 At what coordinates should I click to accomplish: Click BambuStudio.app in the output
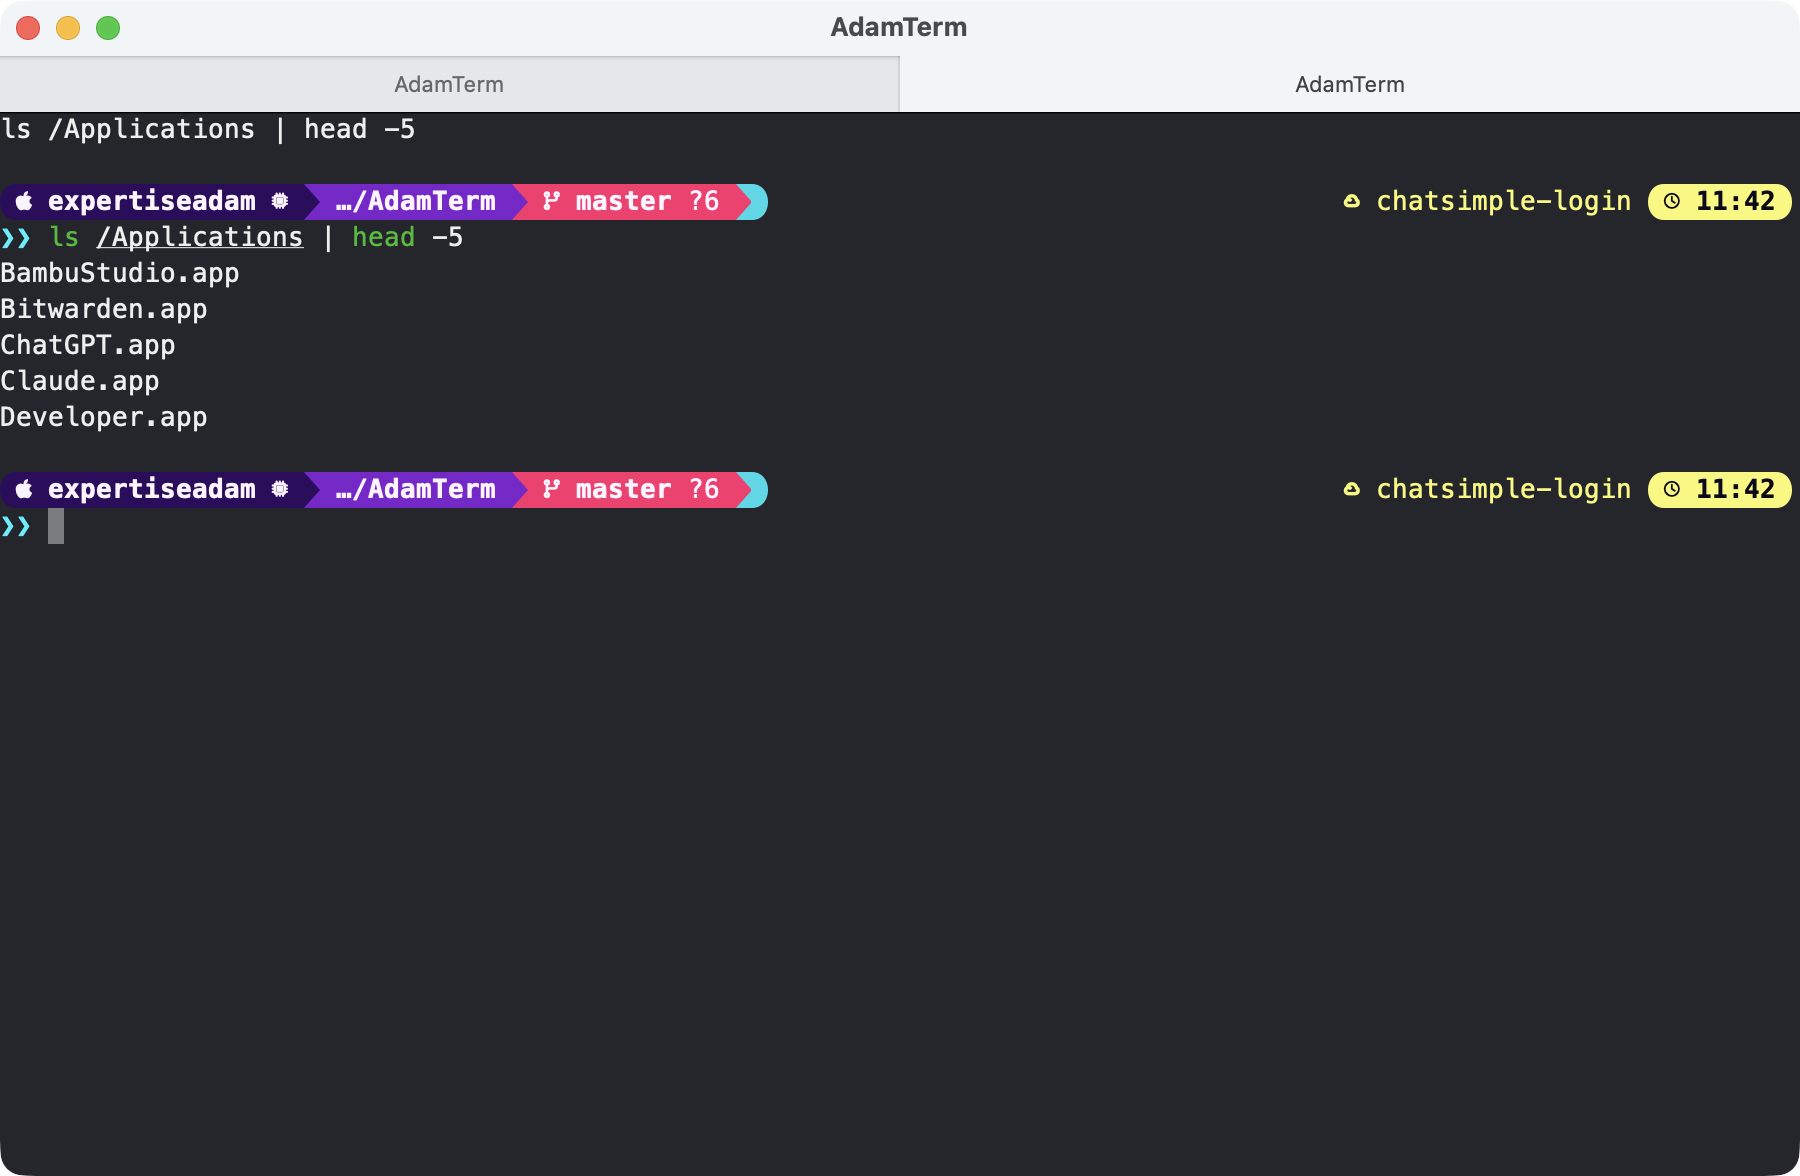click(120, 273)
